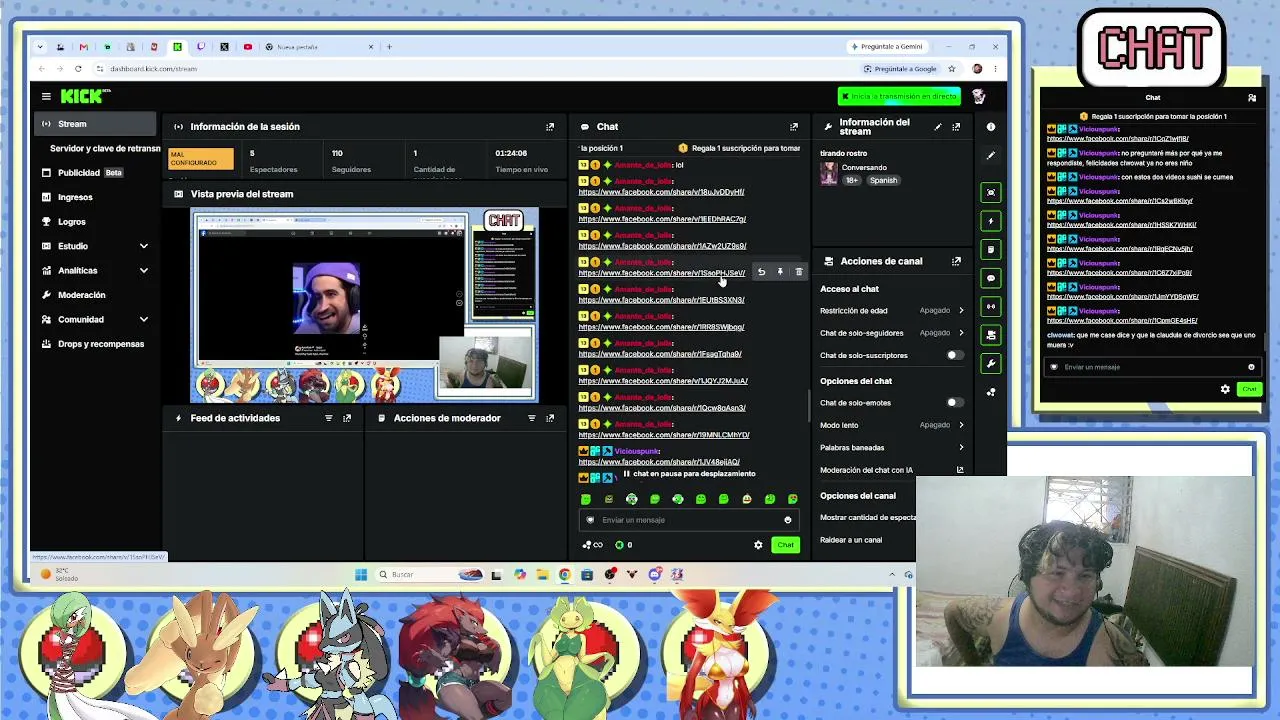Open the Kick hamburger menu
The height and width of the screenshot is (720, 1280).
(46, 96)
